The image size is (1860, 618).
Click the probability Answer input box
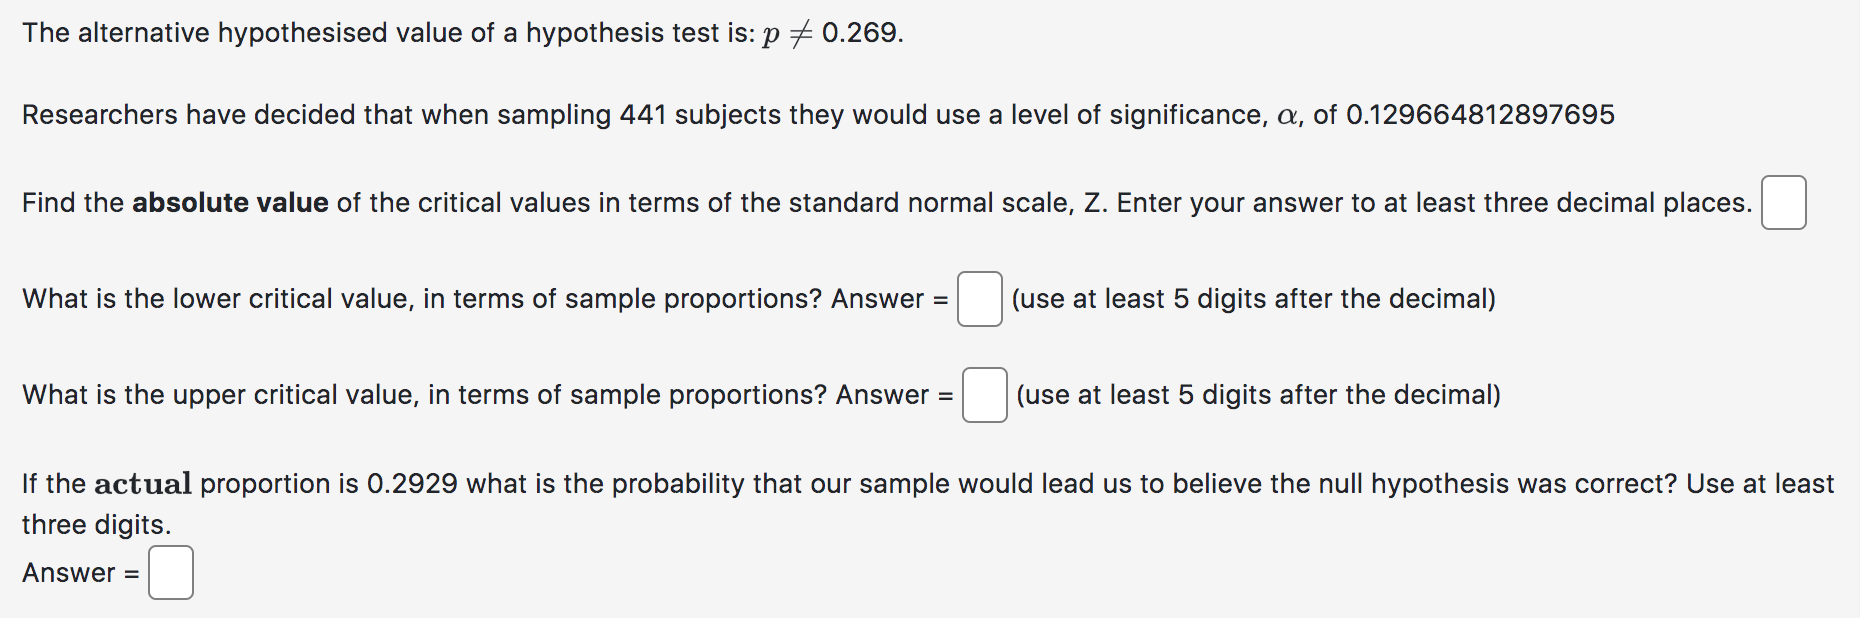click(171, 573)
